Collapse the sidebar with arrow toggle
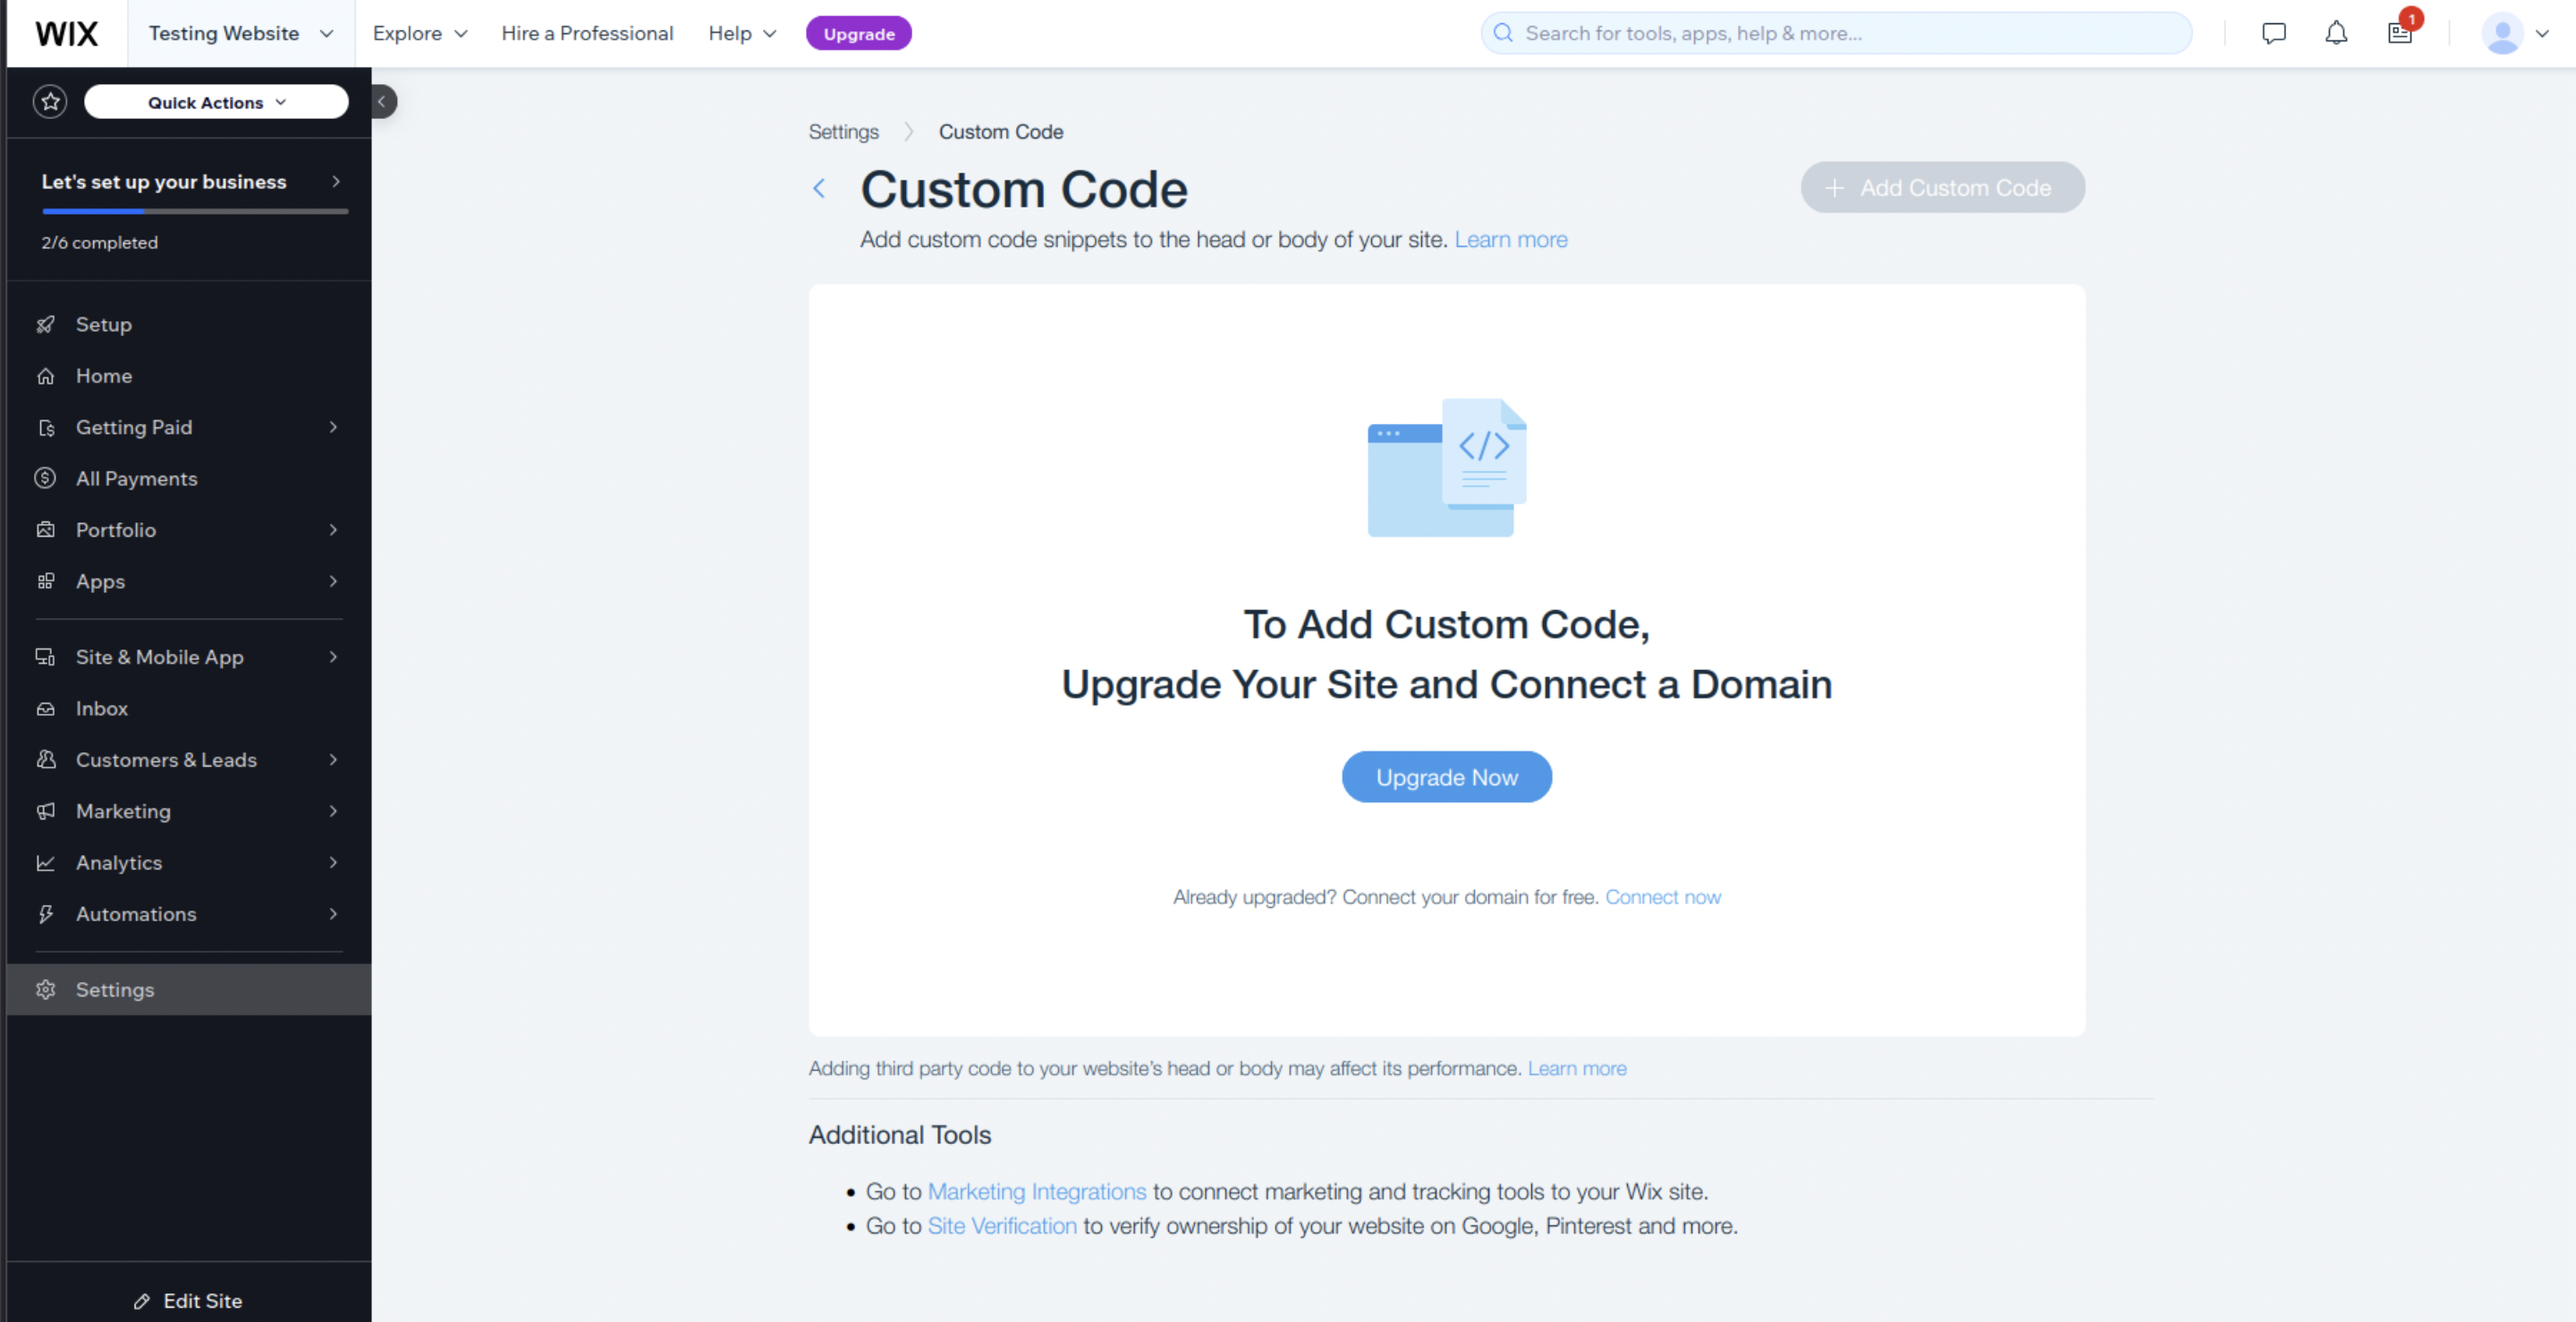2576x1322 pixels. (x=382, y=102)
